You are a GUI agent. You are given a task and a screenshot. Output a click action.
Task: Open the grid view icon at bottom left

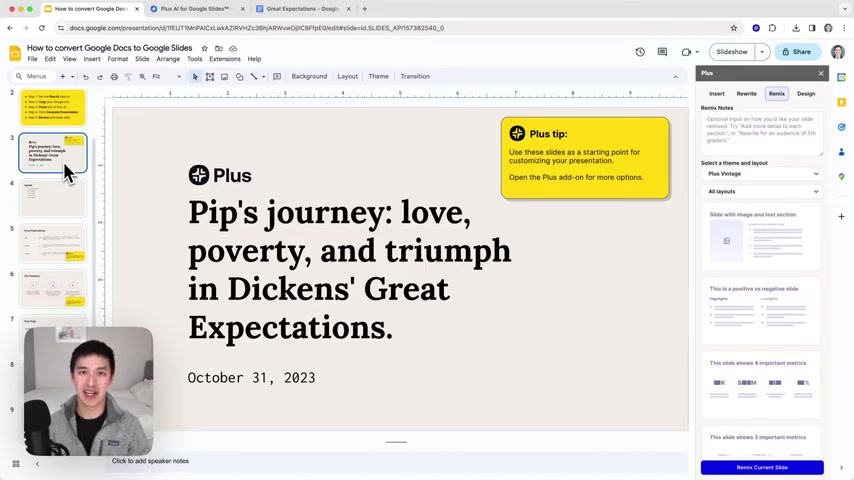pyautogui.click(x=16, y=464)
